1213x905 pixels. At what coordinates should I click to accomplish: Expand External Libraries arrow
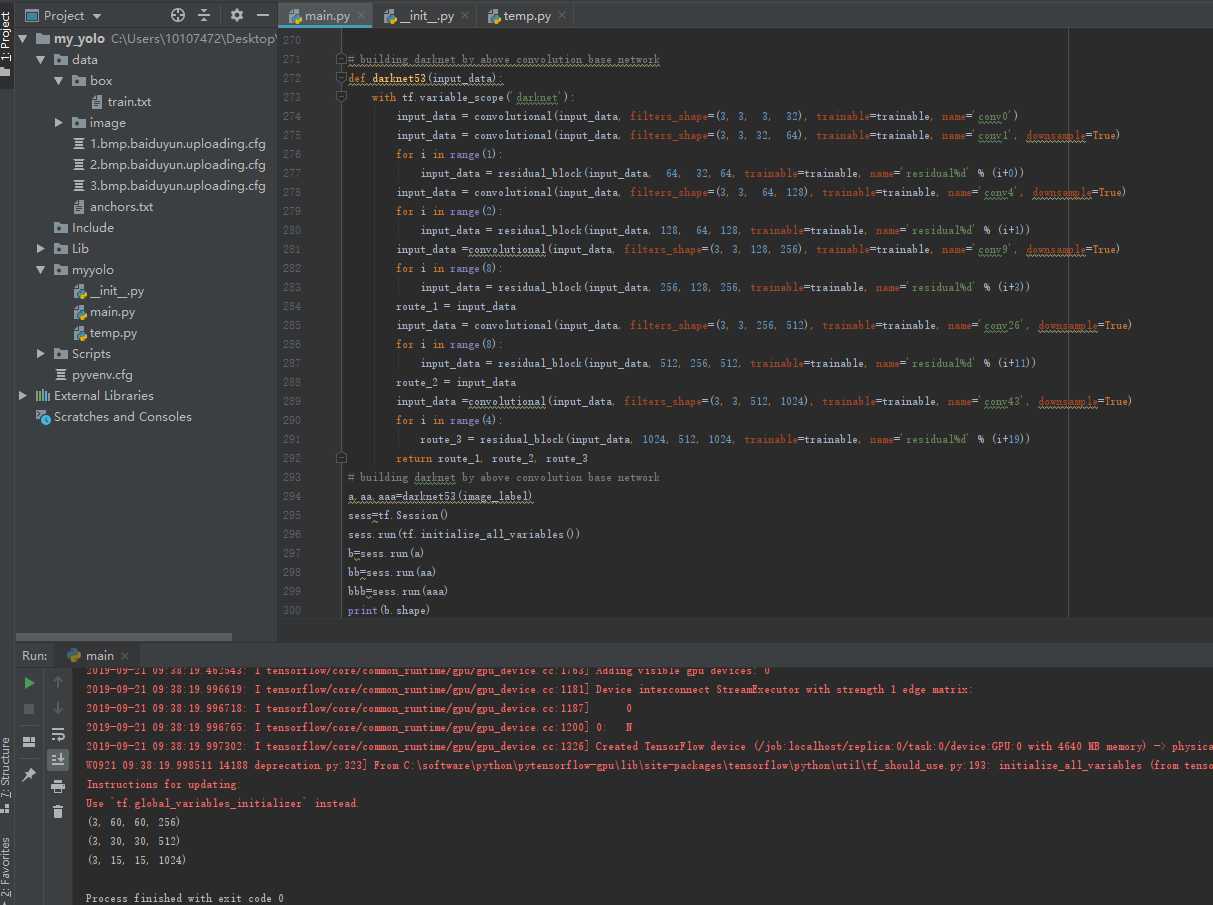pos(24,396)
